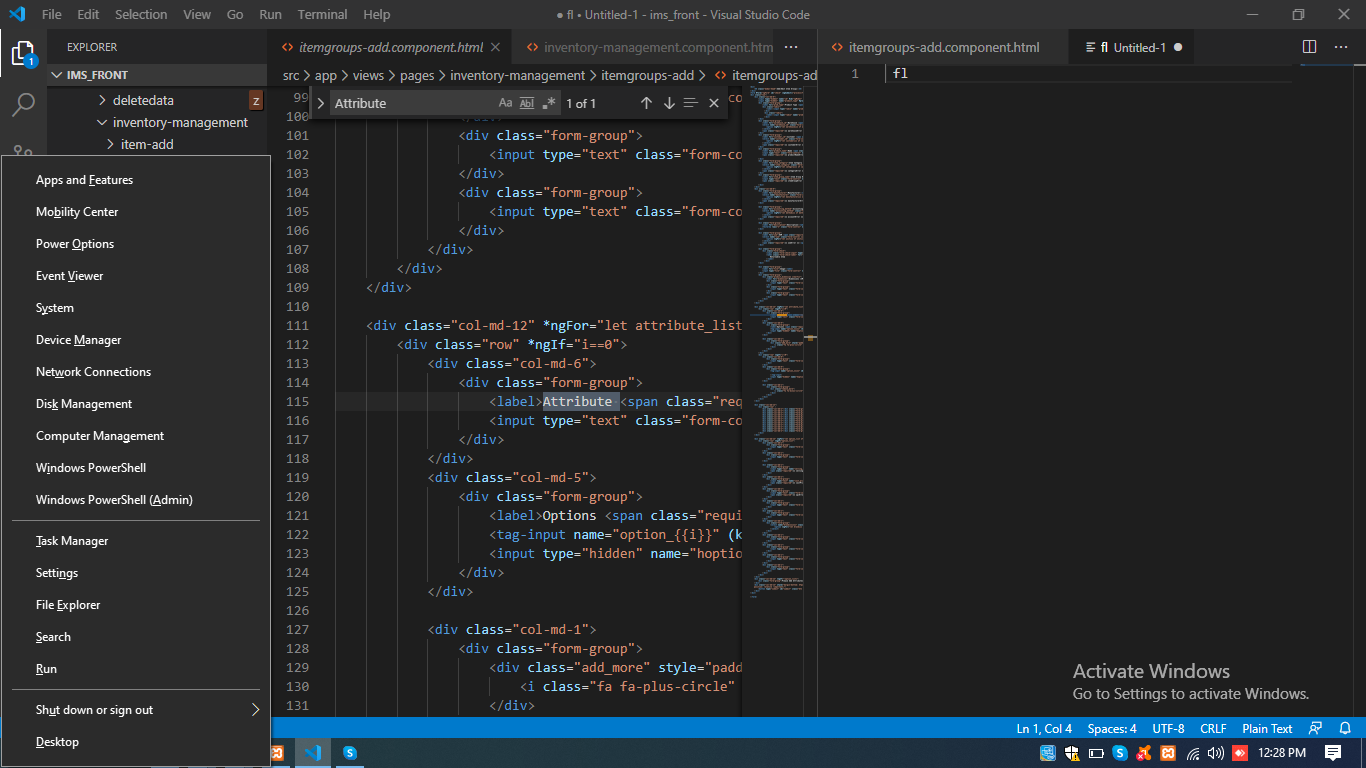This screenshot has height=768, width=1366.
Task: Click the volume icon in system tray
Action: 1216,753
